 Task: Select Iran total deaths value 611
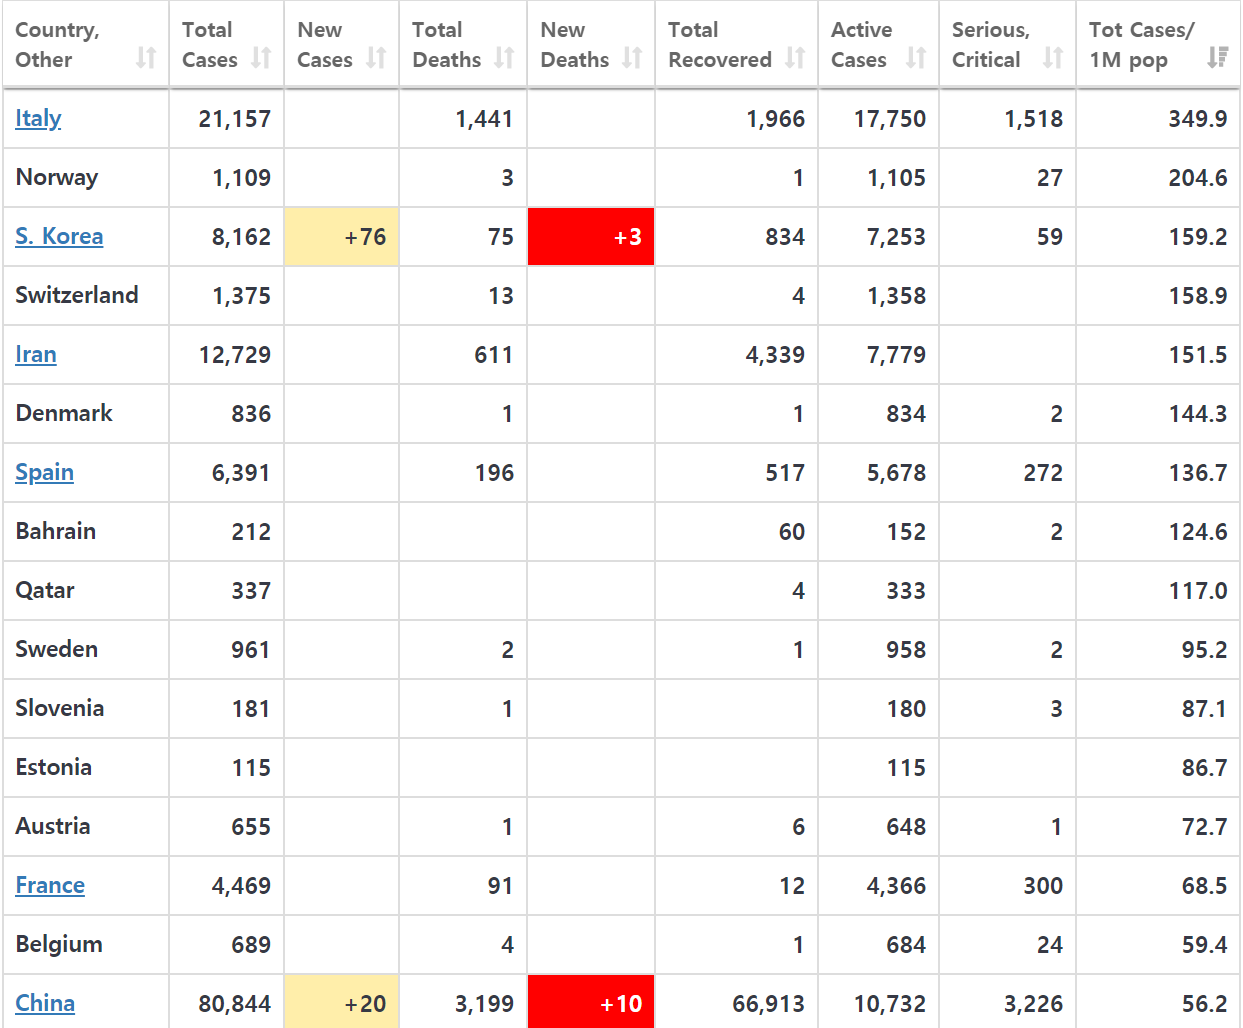494,355
